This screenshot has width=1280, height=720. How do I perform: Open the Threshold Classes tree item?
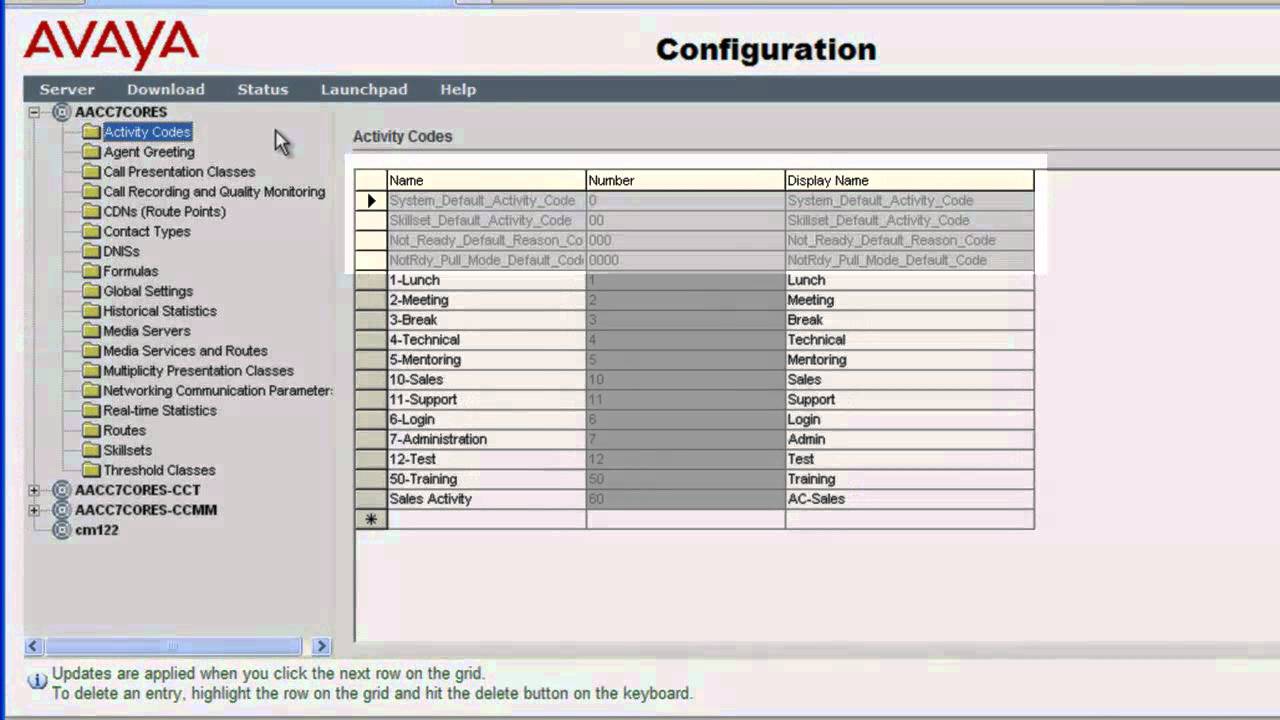[x=159, y=470]
